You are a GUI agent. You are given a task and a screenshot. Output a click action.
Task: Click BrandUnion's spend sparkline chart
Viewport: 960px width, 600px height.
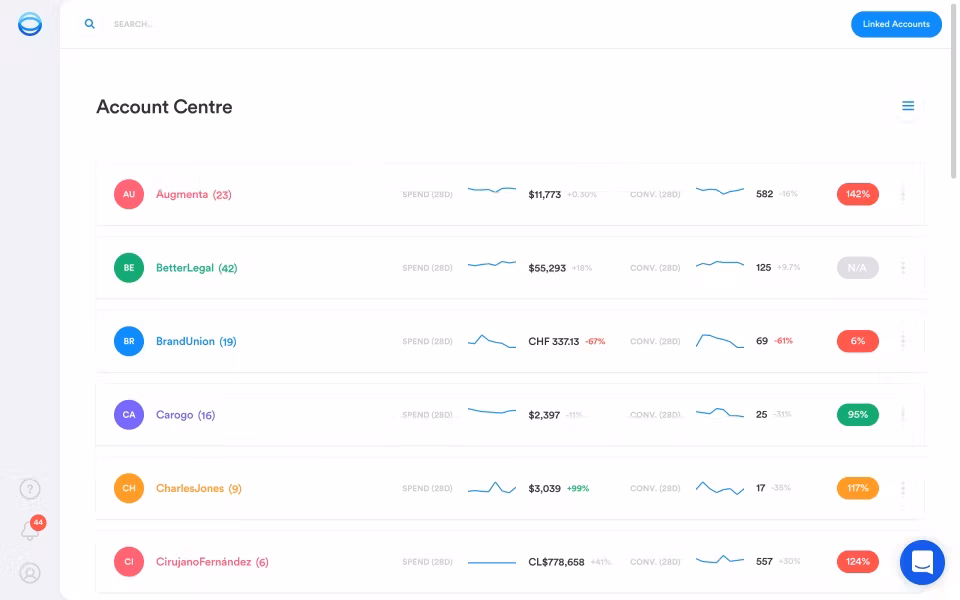(x=491, y=341)
